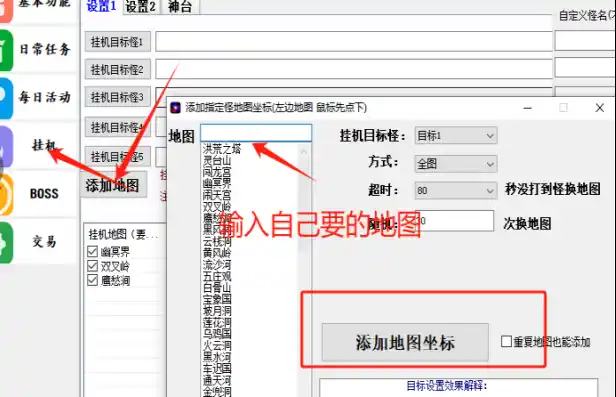
Task: Select 莲花洞 in the map list
Action: click(x=217, y=323)
